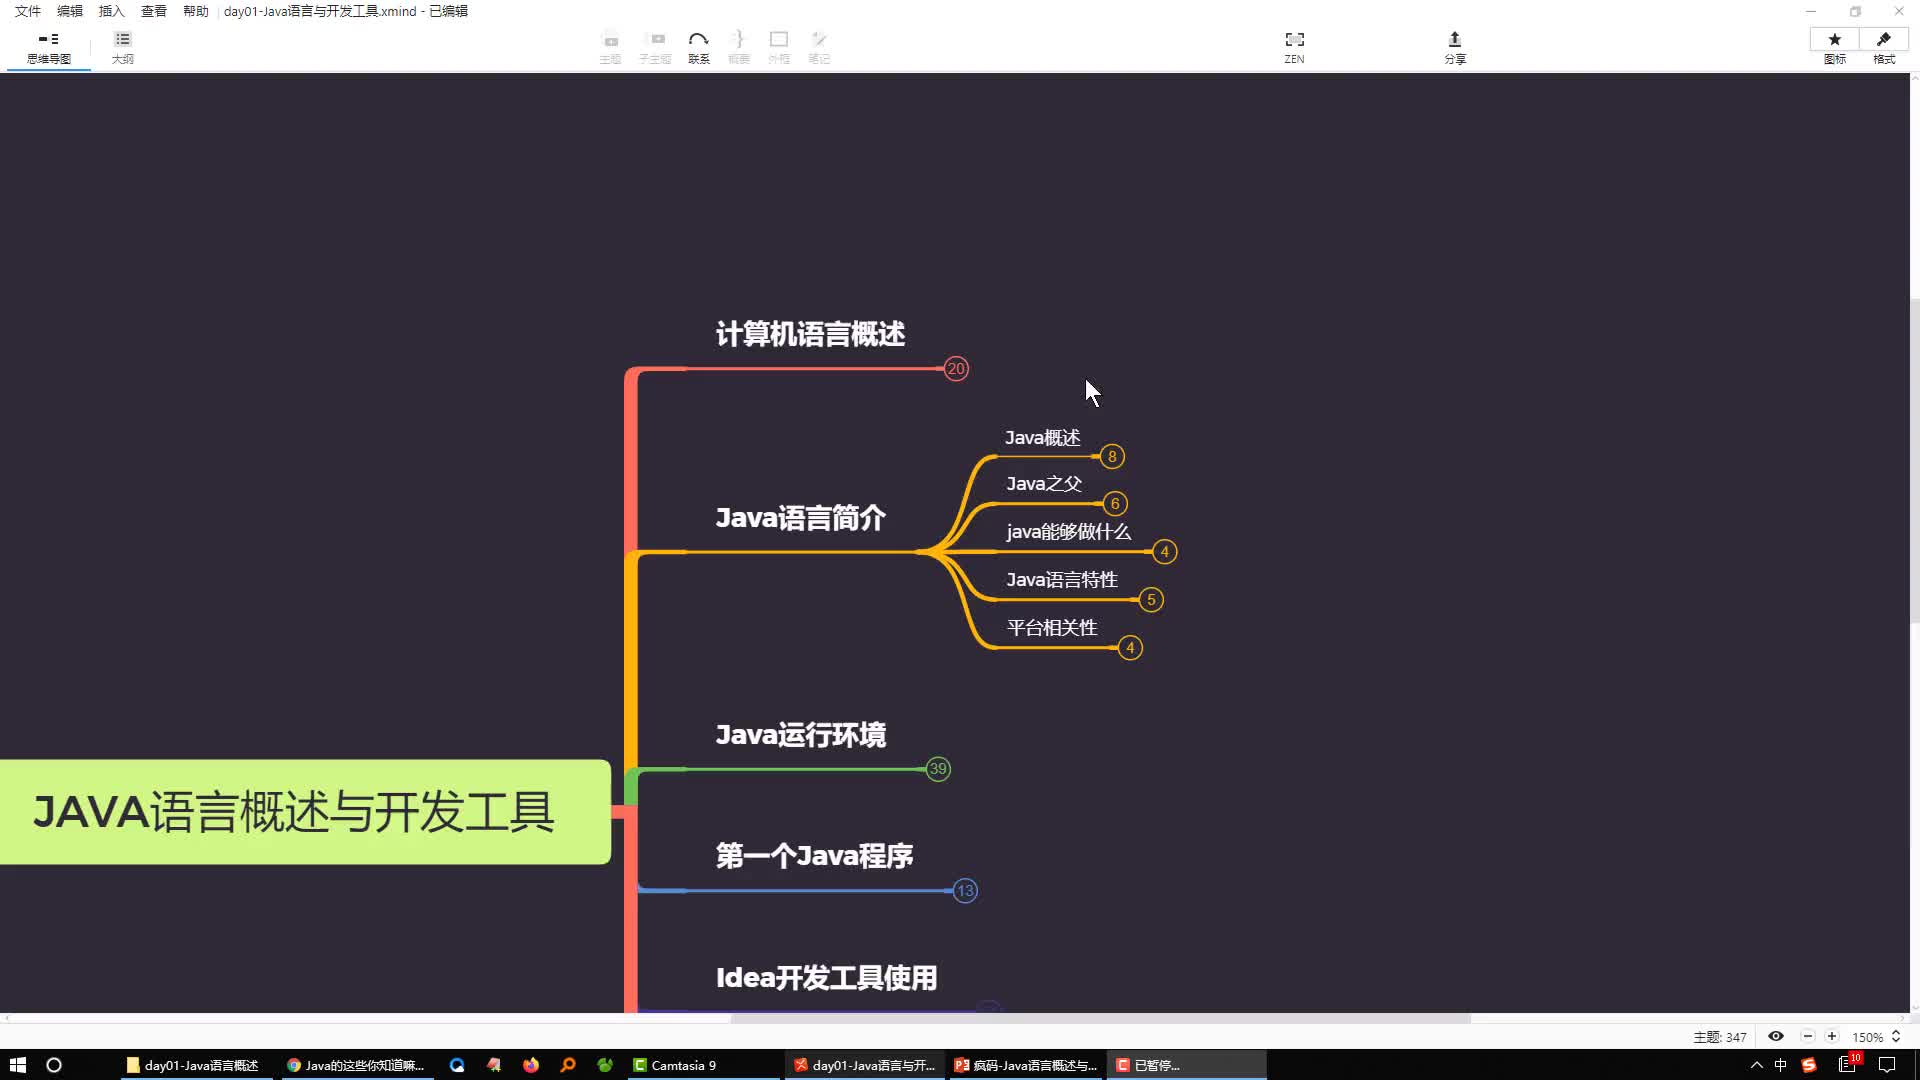Select the 平台相关性 subtopic
1920x1080 pixels.
(x=1052, y=628)
